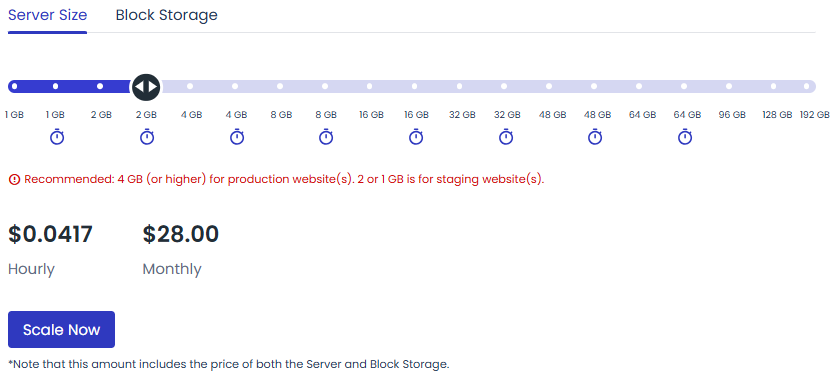The height and width of the screenshot is (379, 837).
Task: Click the slider handle with arrows
Action: [x=146, y=86]
